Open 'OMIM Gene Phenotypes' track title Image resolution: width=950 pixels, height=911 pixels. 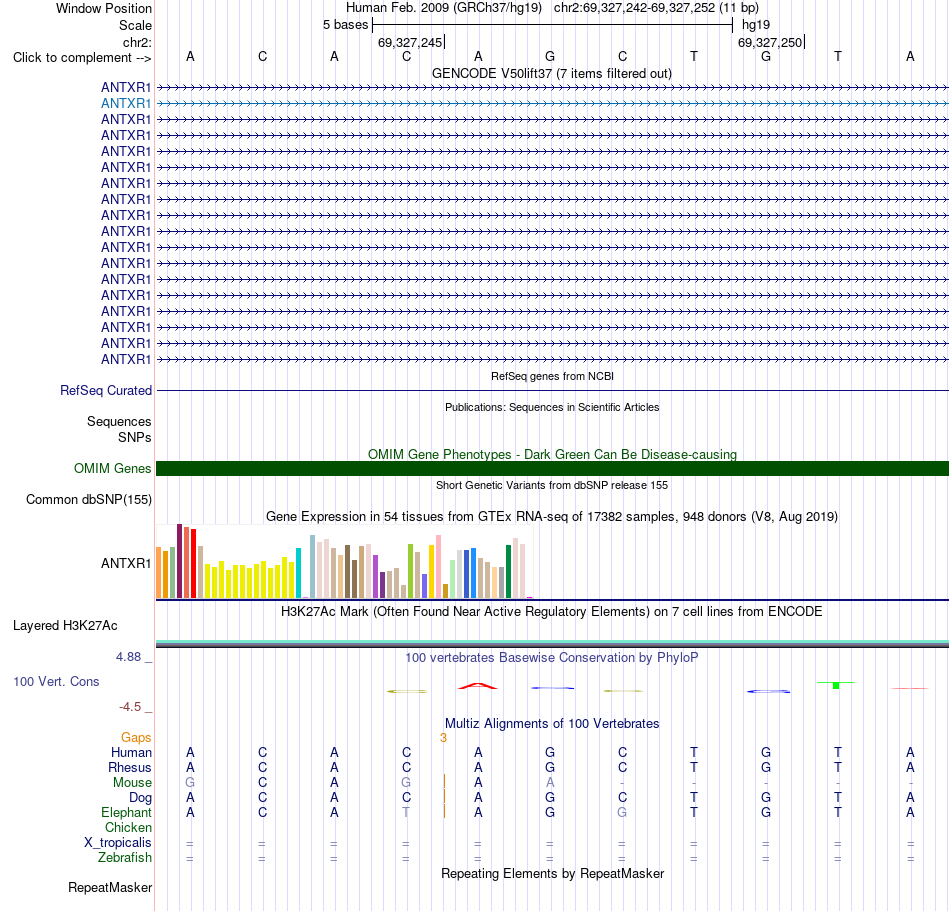552,454
